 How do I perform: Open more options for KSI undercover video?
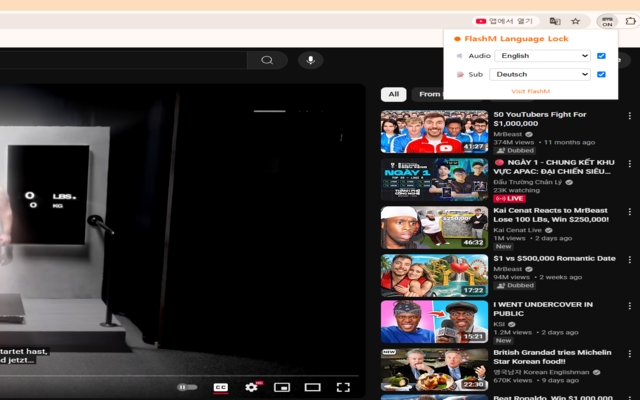629,306
